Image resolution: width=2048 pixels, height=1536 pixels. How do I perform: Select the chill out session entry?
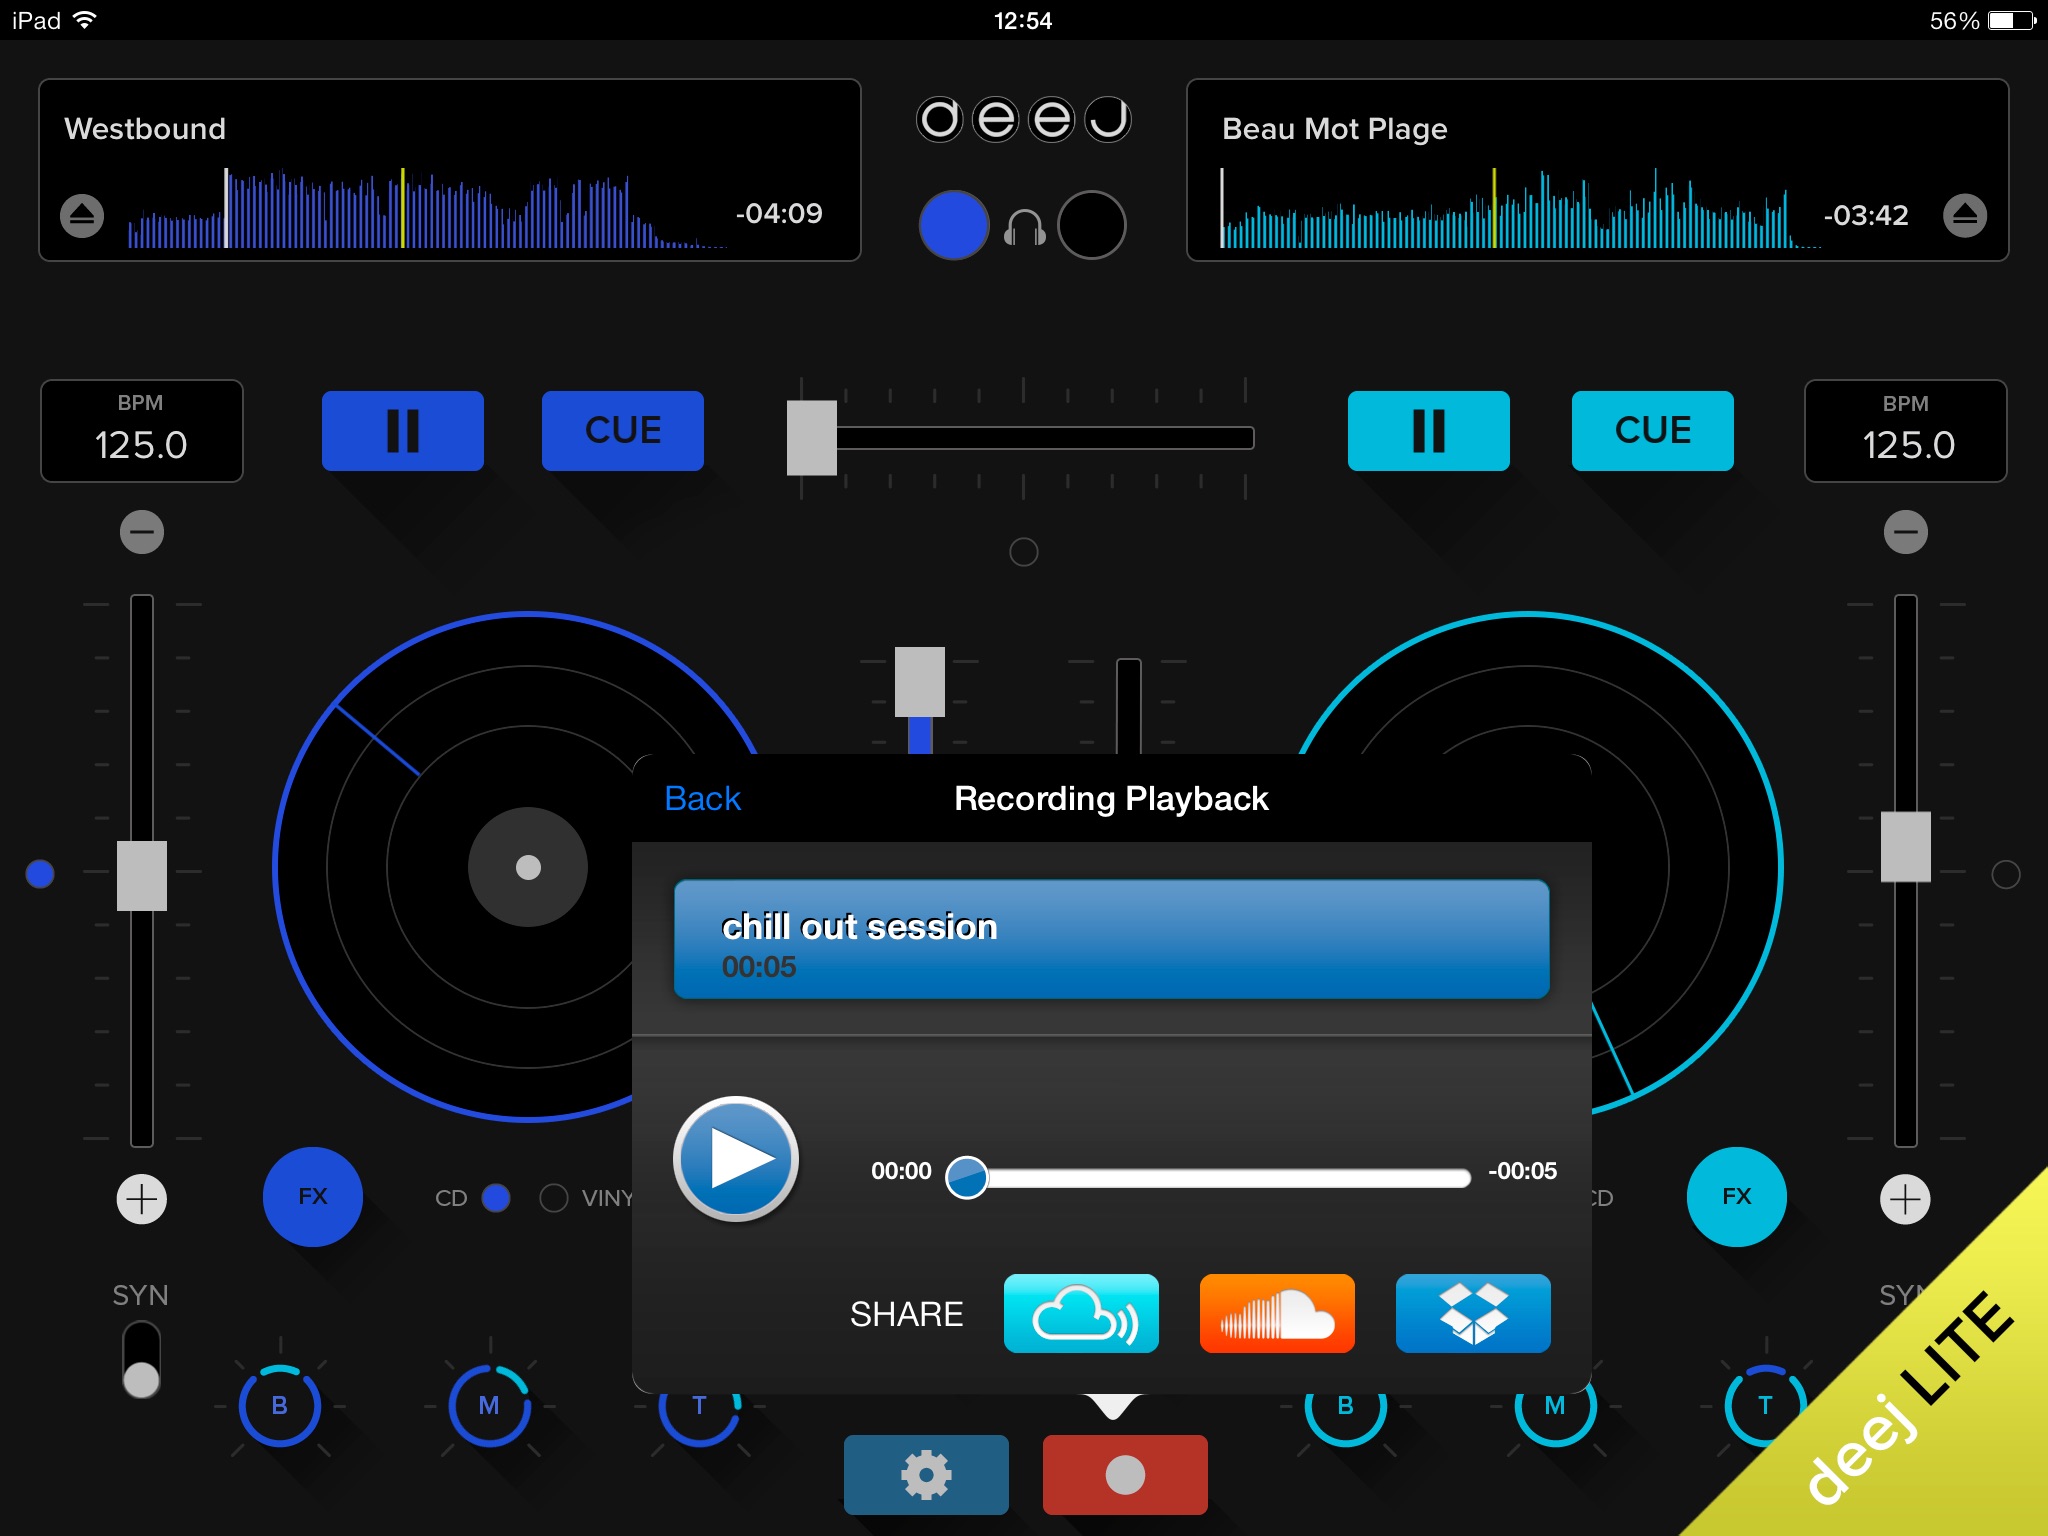tap(1111, 939)
